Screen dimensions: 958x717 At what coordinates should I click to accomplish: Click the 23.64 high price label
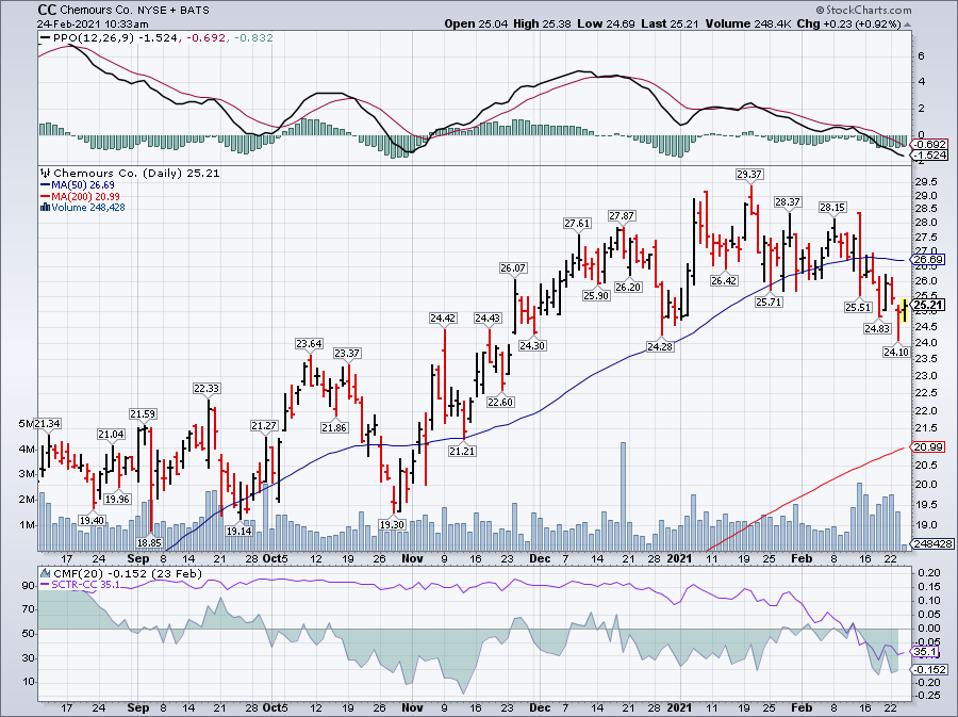click(309, 344)
